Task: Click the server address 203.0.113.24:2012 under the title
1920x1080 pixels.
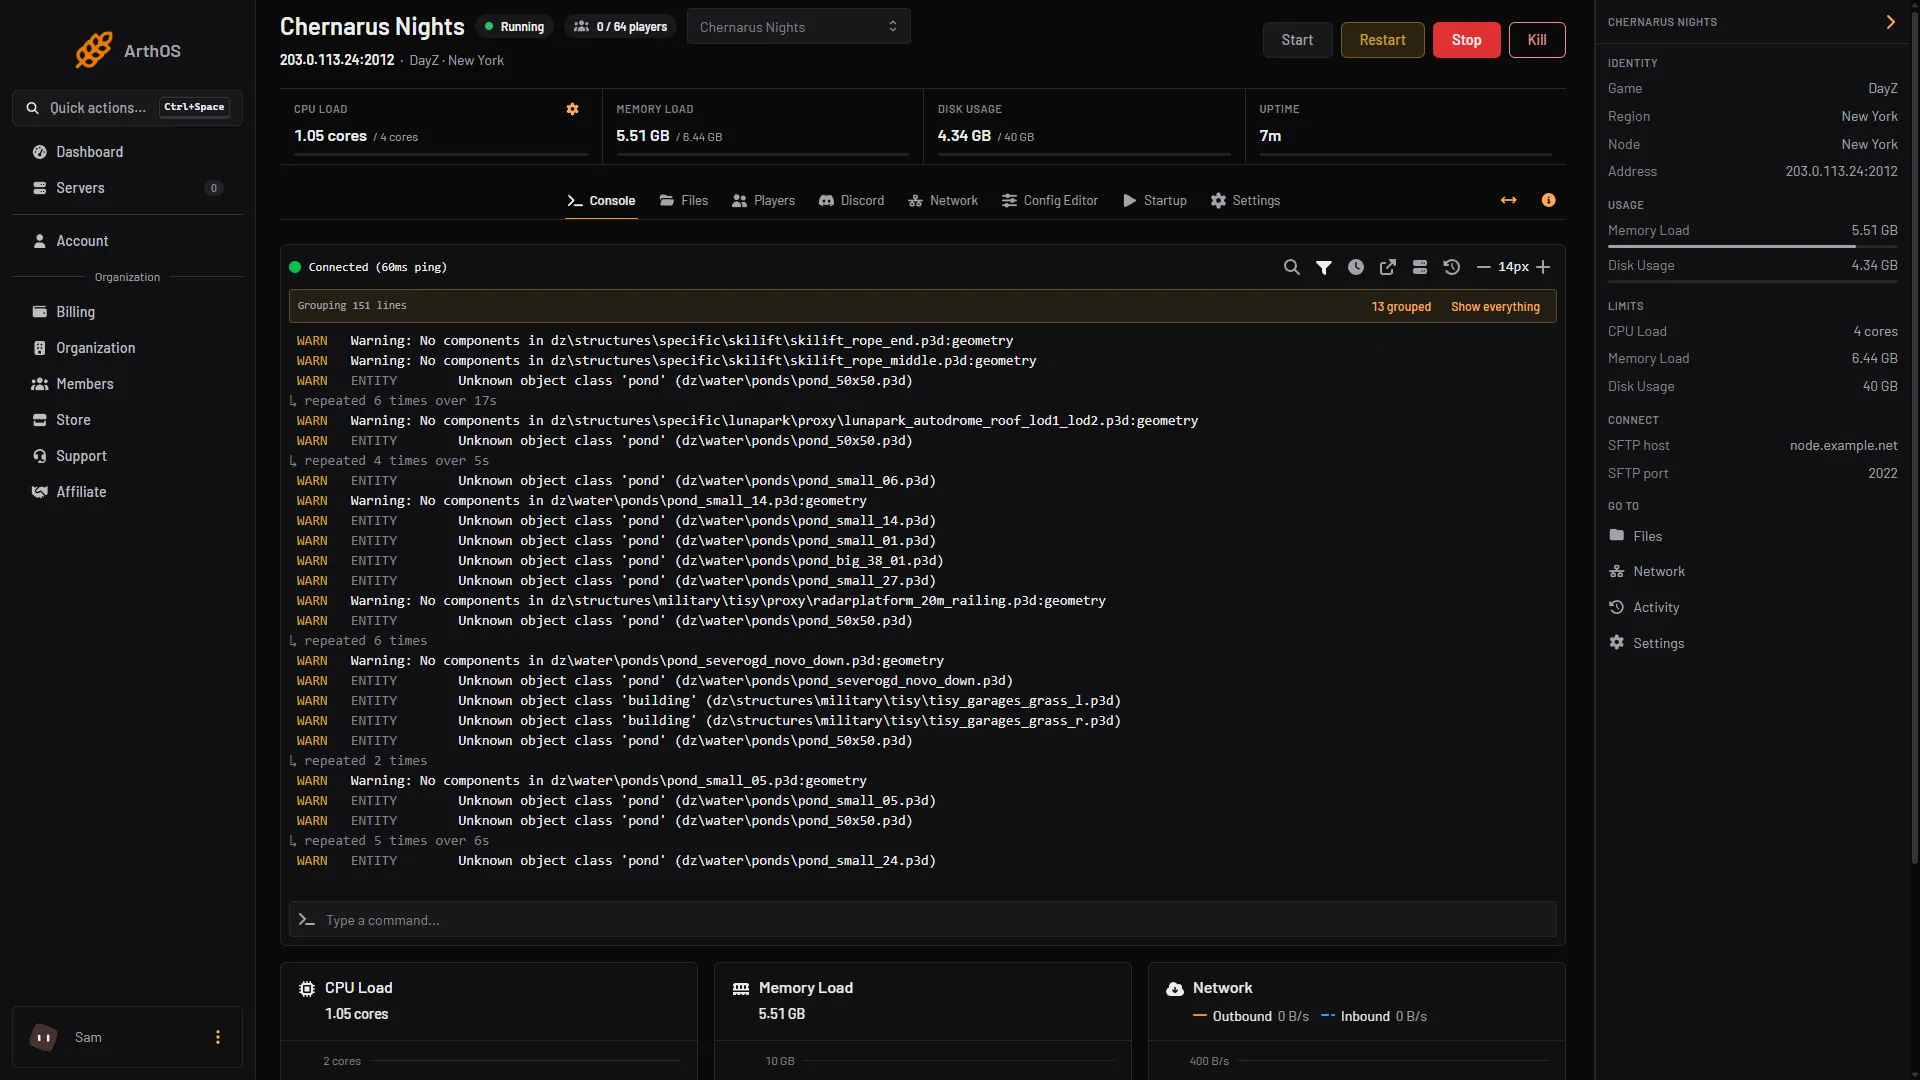Action: (337, 60)
